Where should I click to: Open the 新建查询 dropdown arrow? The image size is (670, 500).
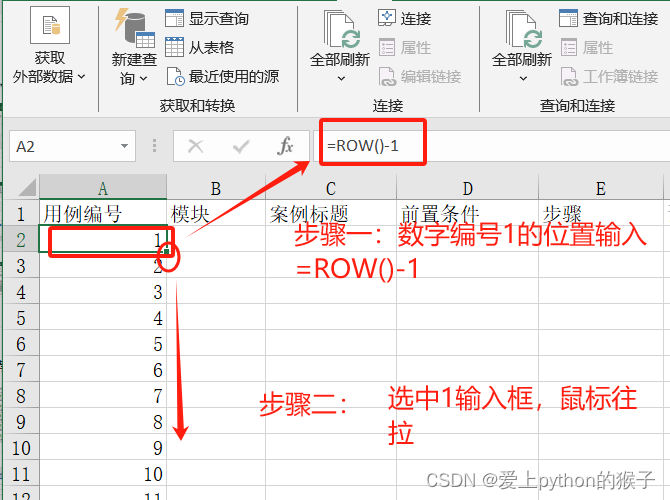pos(144,79)
